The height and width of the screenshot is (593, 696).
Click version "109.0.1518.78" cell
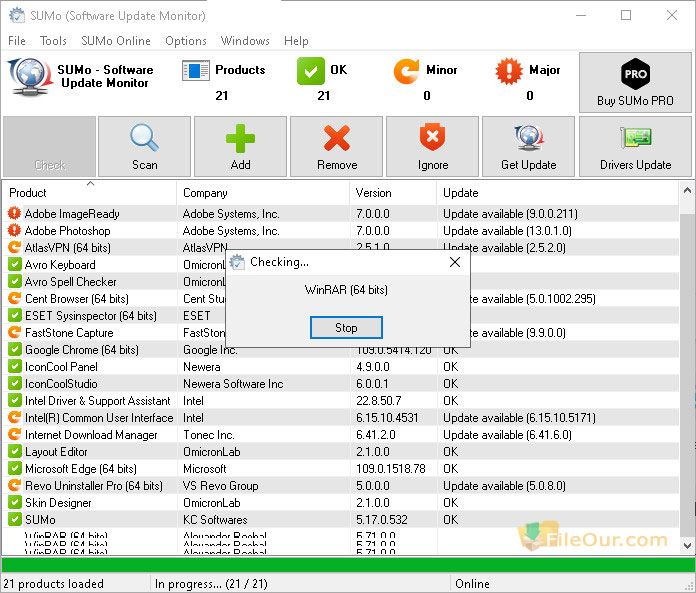click(391, 468)
